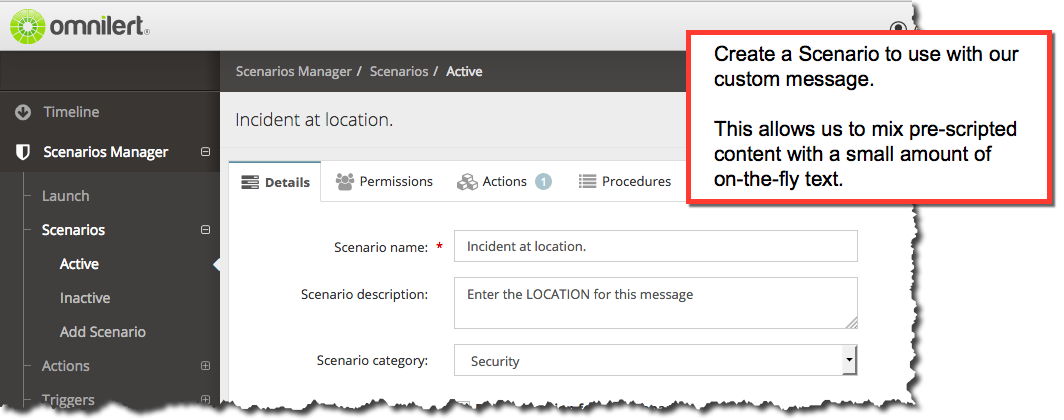This screenshot has width=1064, height=420.
Task: Click the Permissions people icon
Action: (x=345, y=182)
